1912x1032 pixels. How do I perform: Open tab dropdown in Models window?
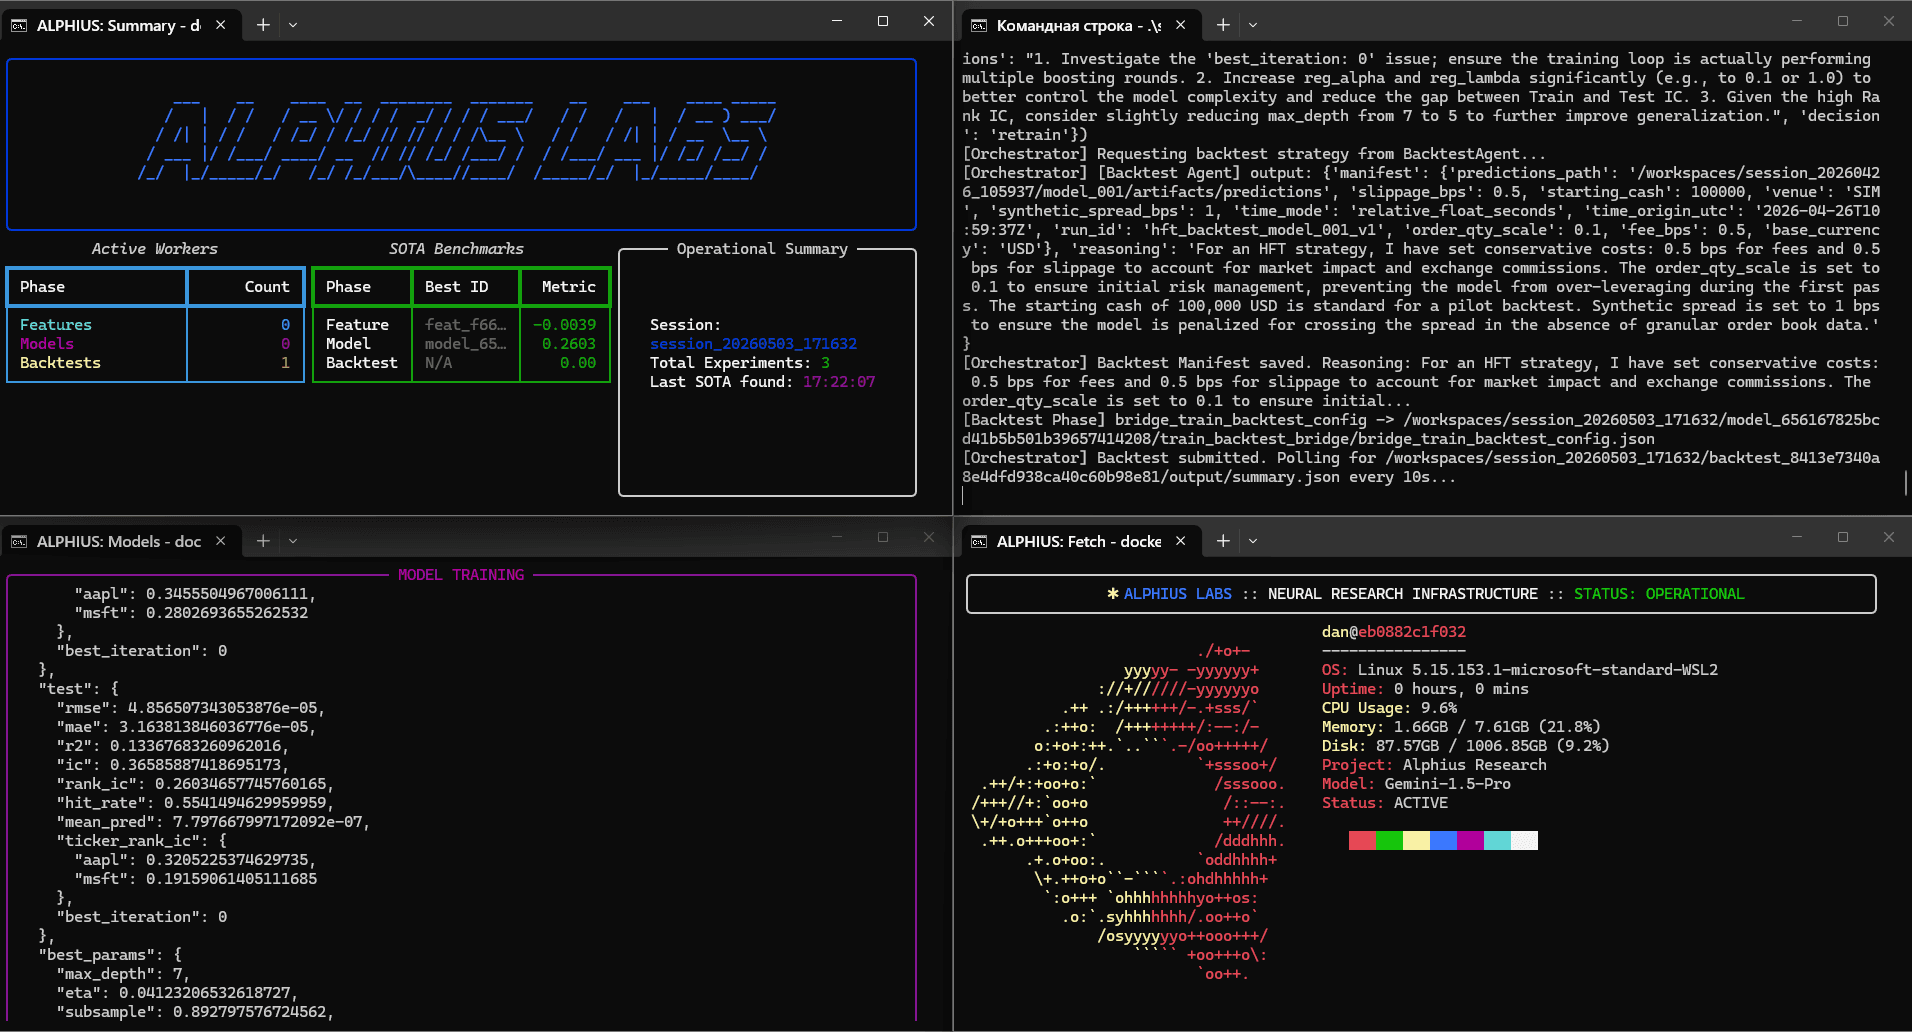coord(293,541)
